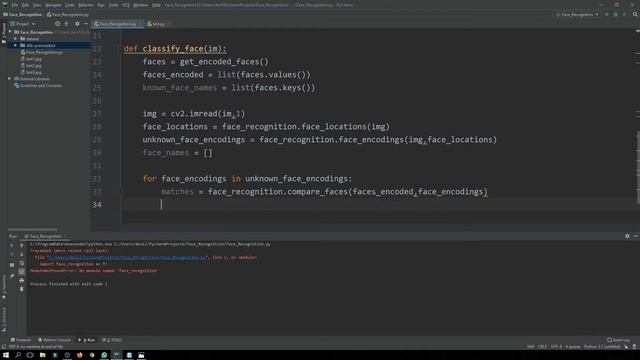This screenshot has width=640, height=360.
Task: Click the print icon in run console
Action: click(22, 280)
